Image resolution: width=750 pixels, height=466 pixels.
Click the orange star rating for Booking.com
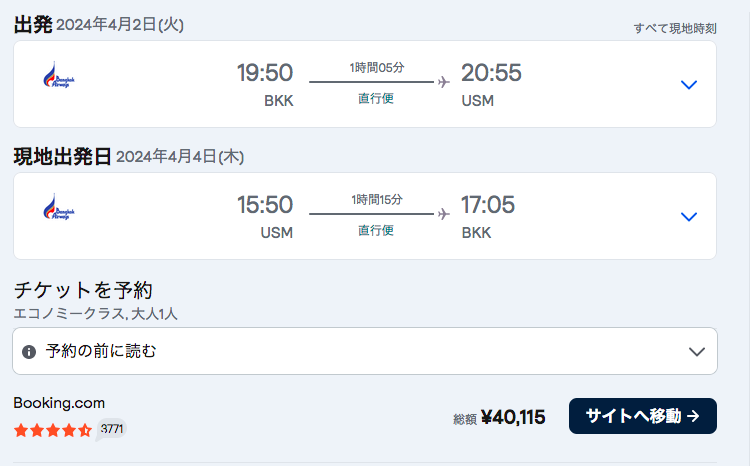[52, 430]
